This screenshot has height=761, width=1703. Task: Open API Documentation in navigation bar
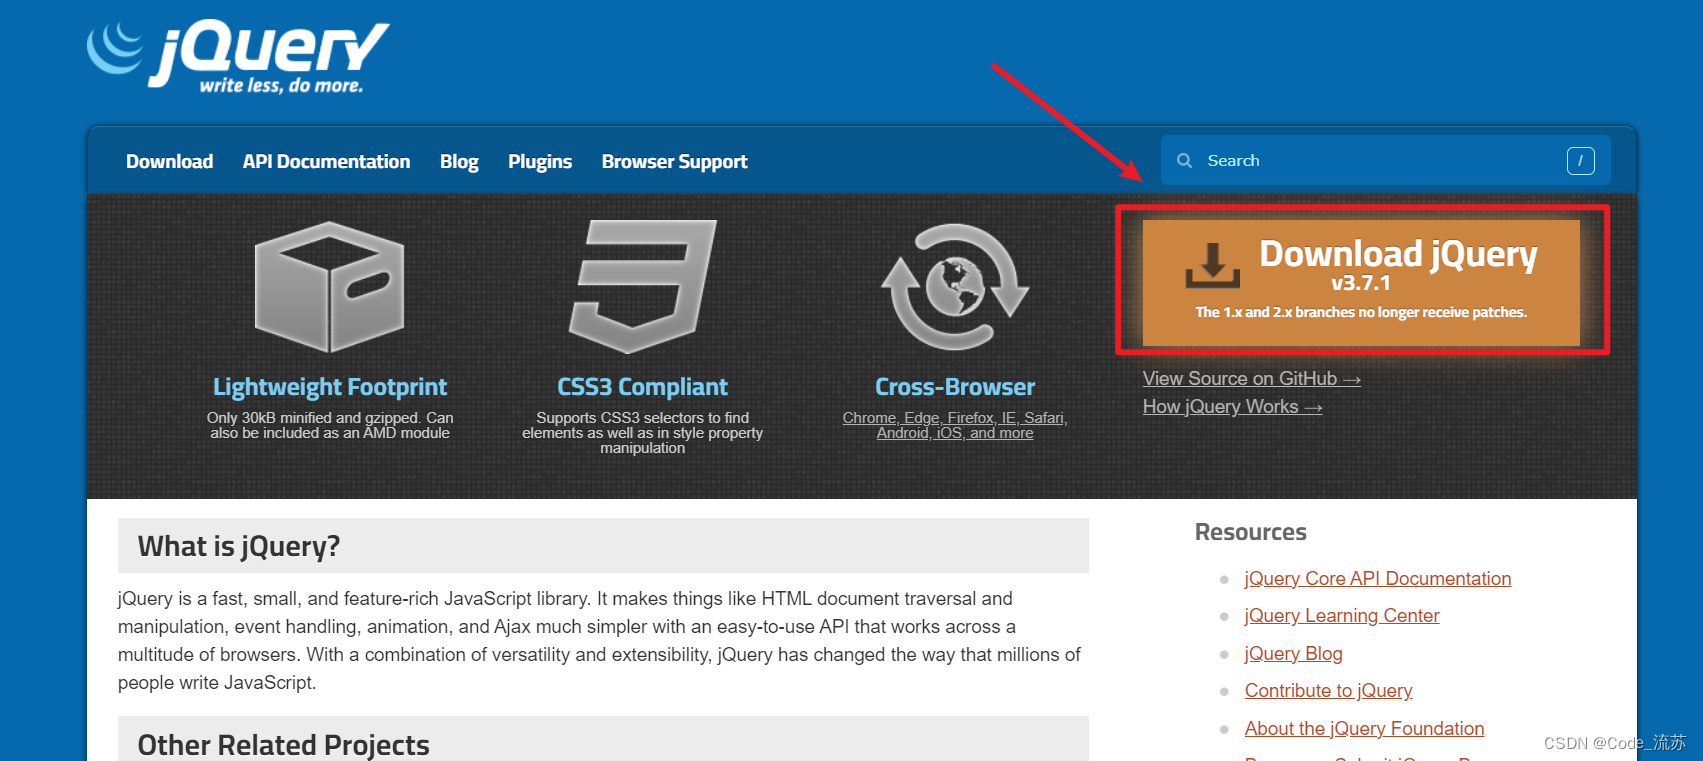click(x=326, y=162)
